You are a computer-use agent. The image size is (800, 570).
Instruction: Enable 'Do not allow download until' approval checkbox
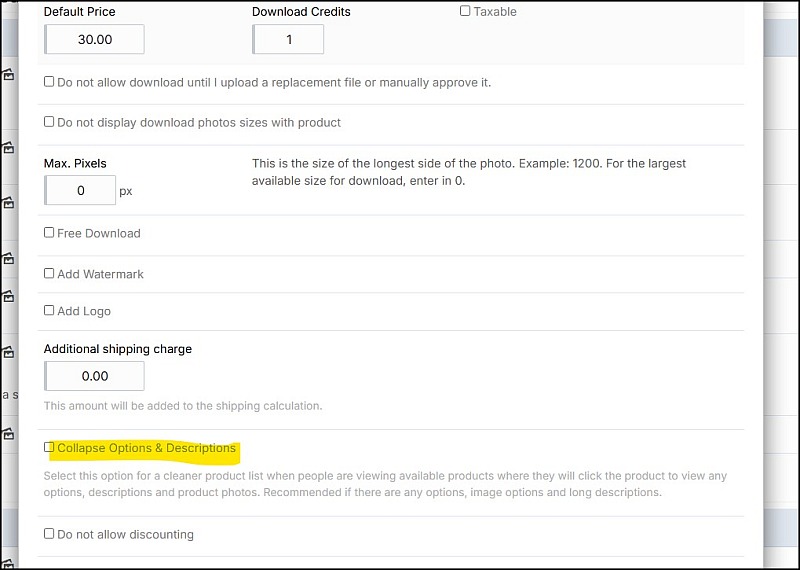[49, 82]
